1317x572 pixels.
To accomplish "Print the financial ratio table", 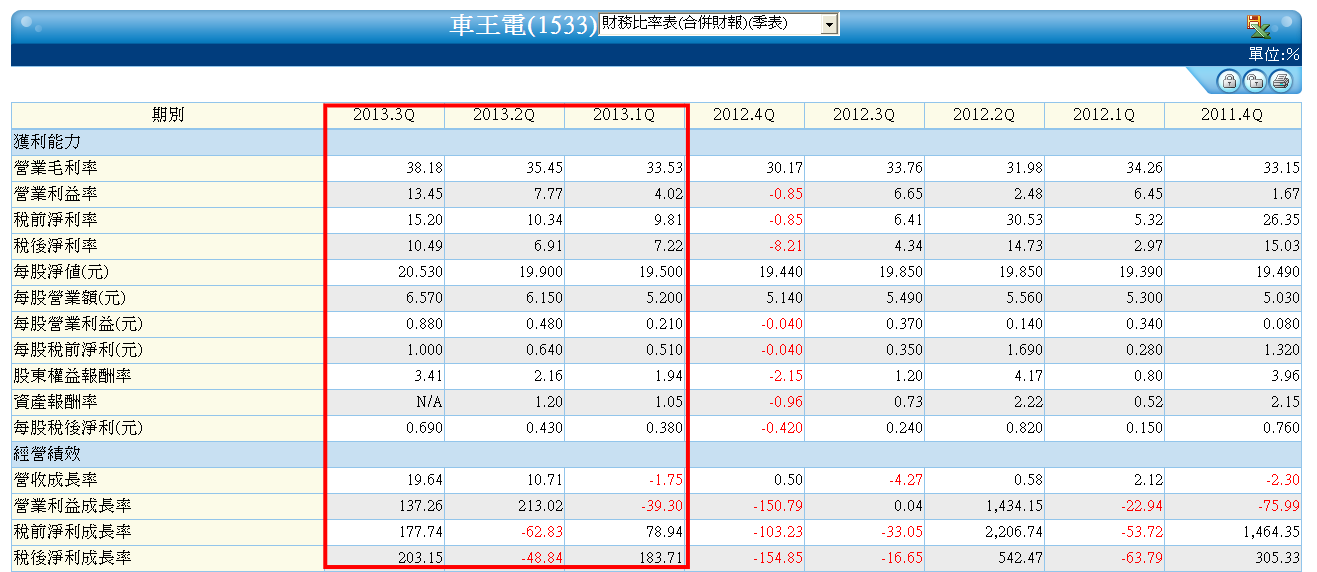I will tap(1281, 82).
